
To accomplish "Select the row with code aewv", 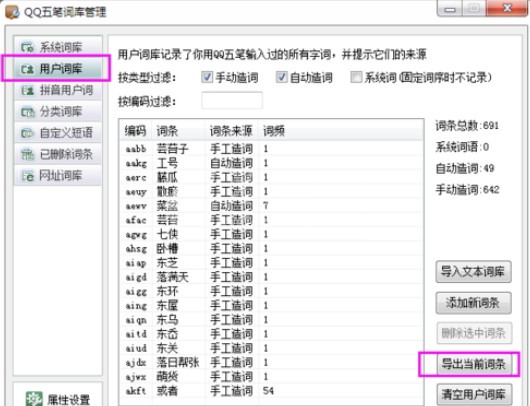I will [x=271, y=206].
